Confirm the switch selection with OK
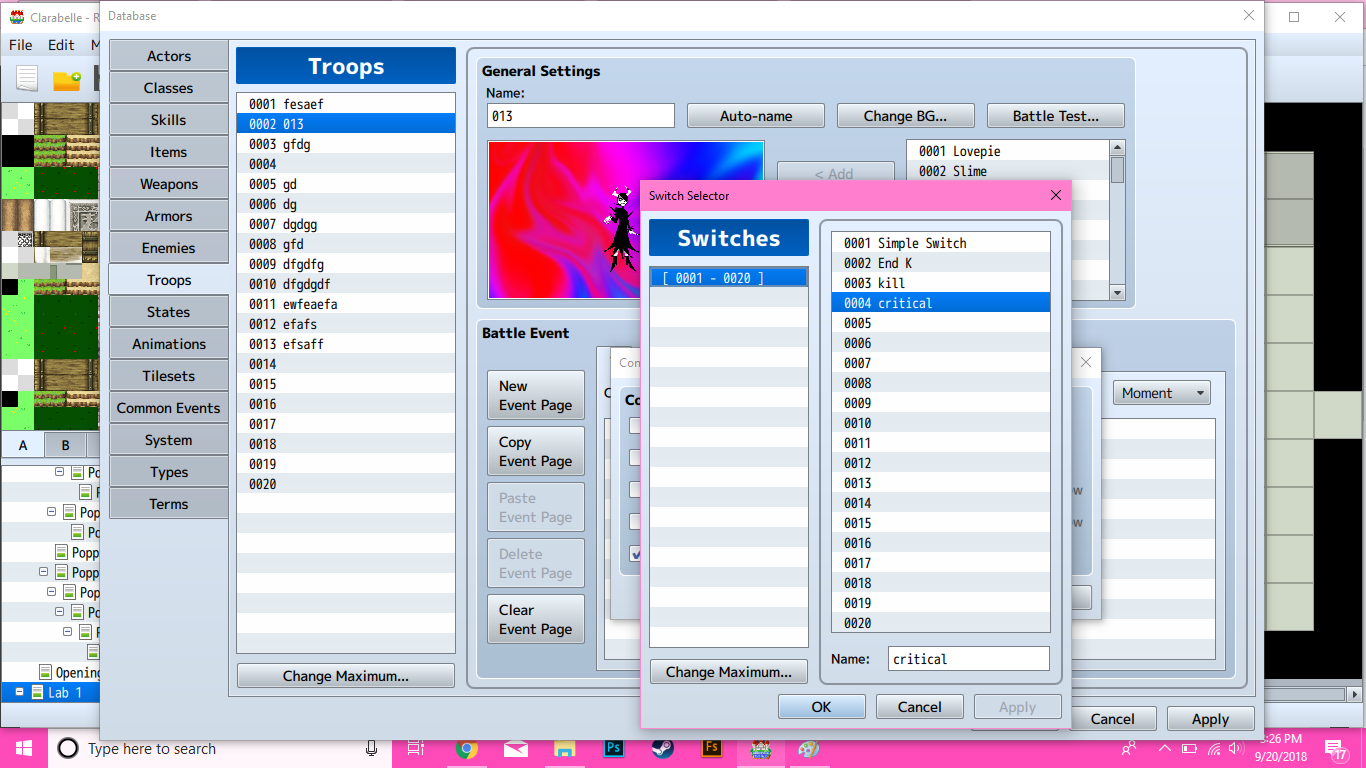Image resolution: width=1366 pixels, height=768 pixels. (821, 707)
